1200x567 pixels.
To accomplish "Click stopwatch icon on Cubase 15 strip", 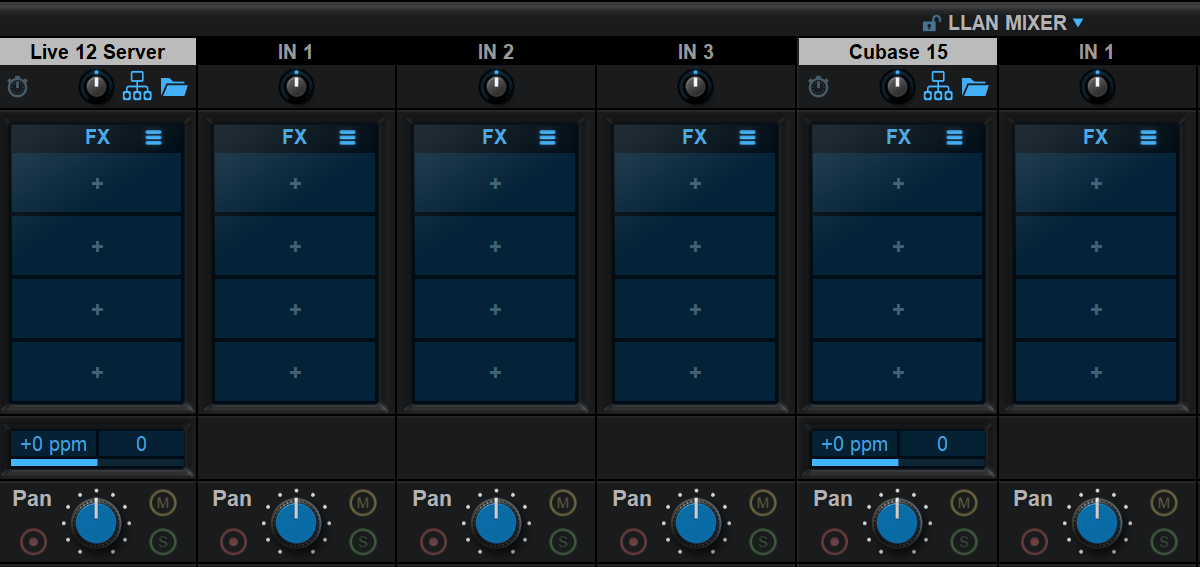I will [x=819, y=88].
